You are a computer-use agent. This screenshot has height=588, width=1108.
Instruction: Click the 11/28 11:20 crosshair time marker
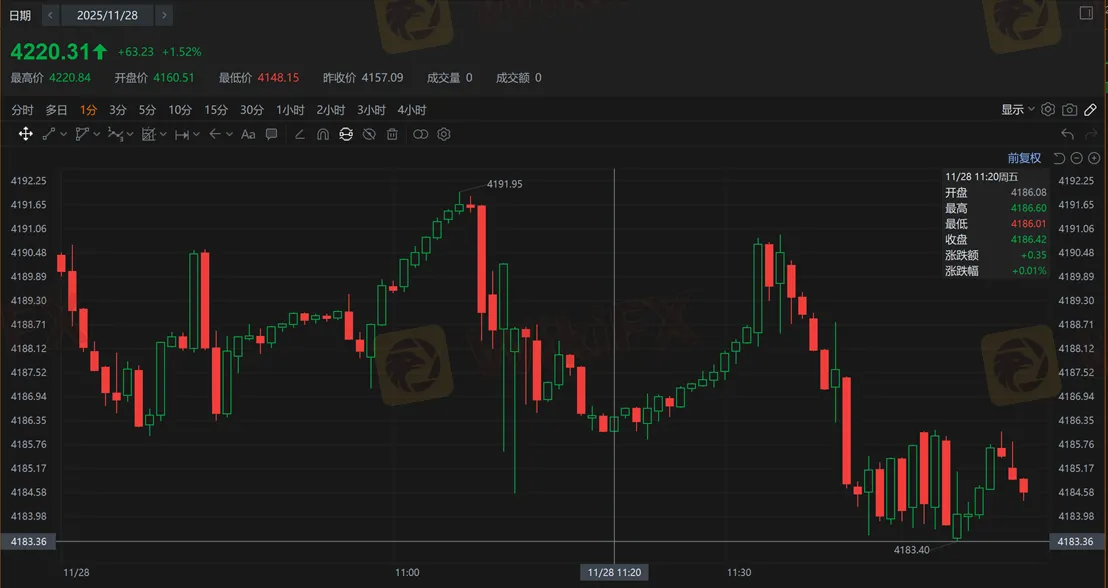[614, 572]
